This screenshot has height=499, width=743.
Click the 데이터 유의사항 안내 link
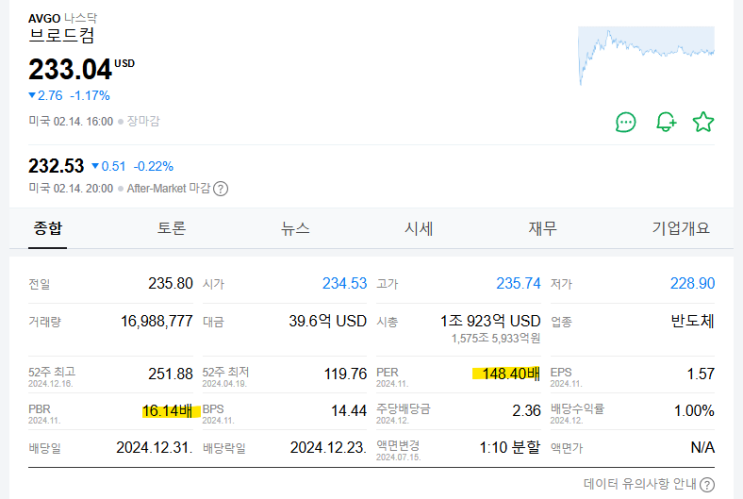coord(647,485)
